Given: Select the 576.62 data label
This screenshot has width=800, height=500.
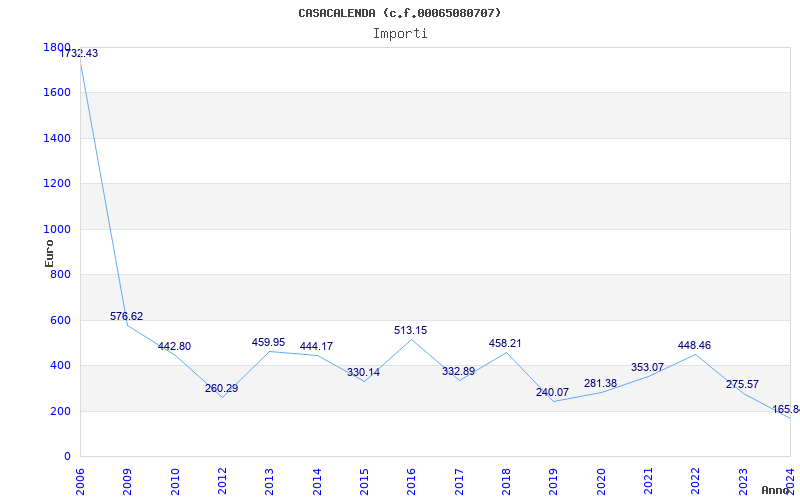Looking at the screenshot, I should [x=127, y=316].
